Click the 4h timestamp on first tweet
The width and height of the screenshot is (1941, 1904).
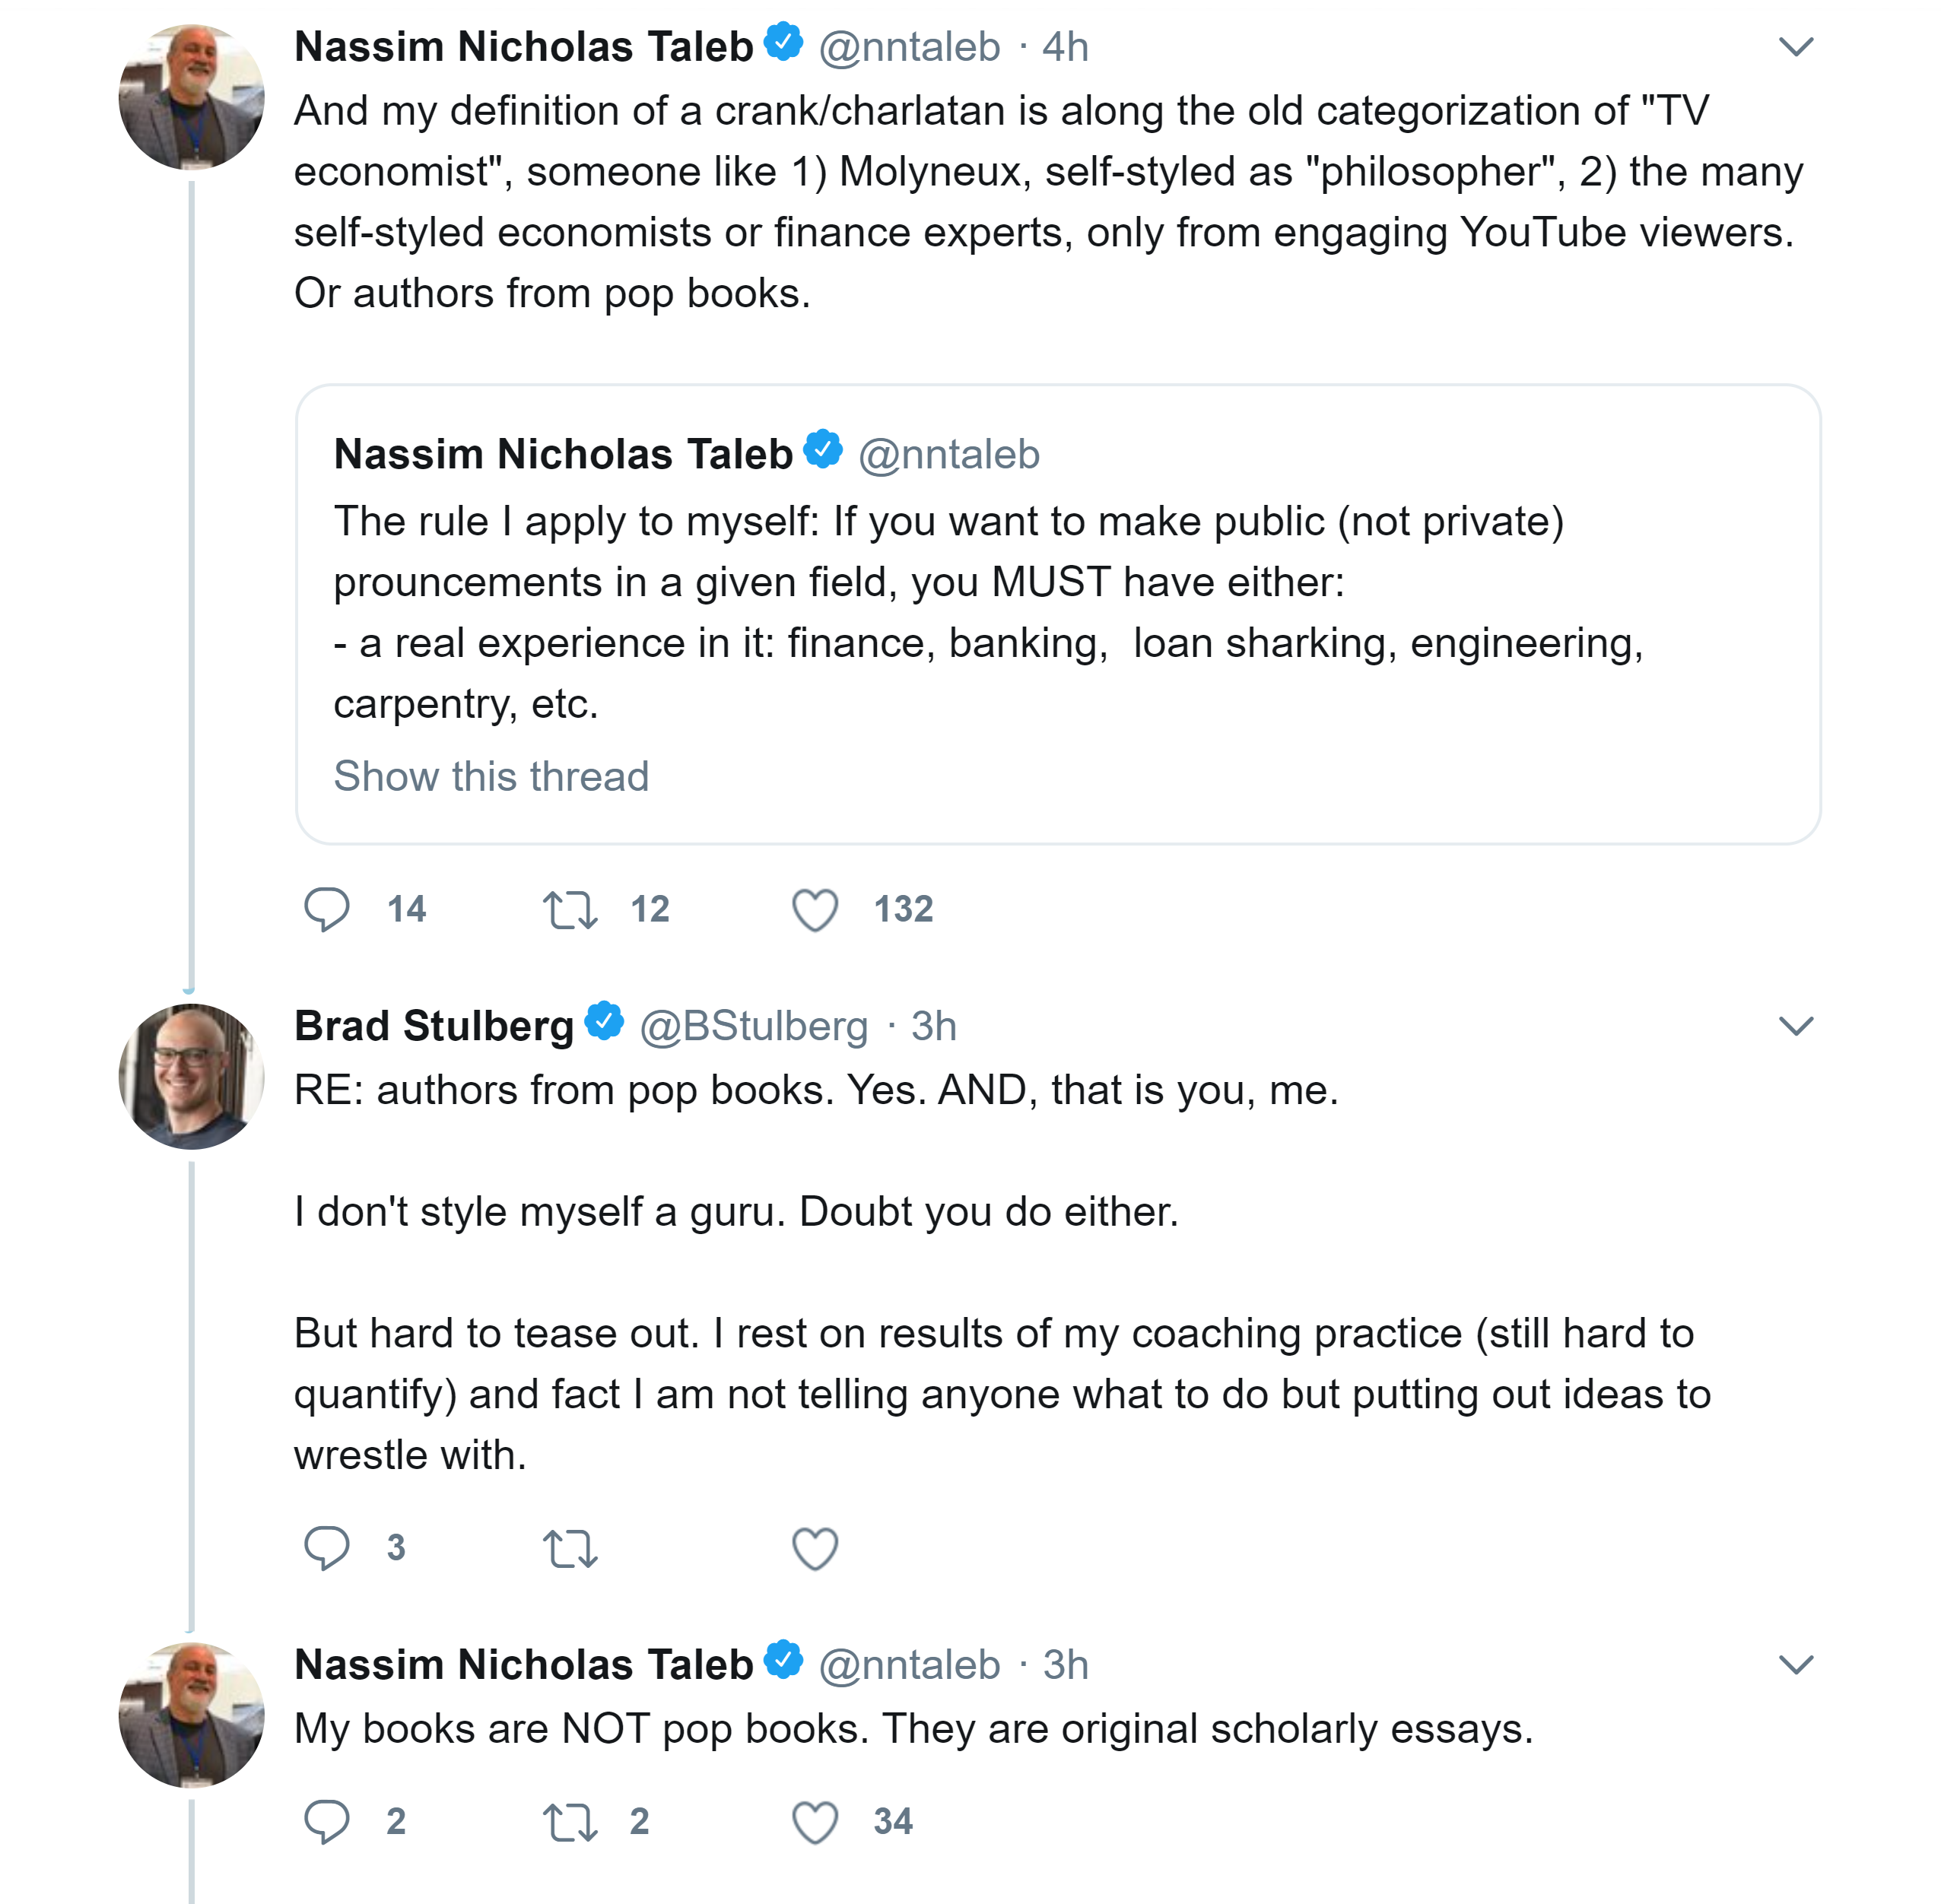point(1065,47)
